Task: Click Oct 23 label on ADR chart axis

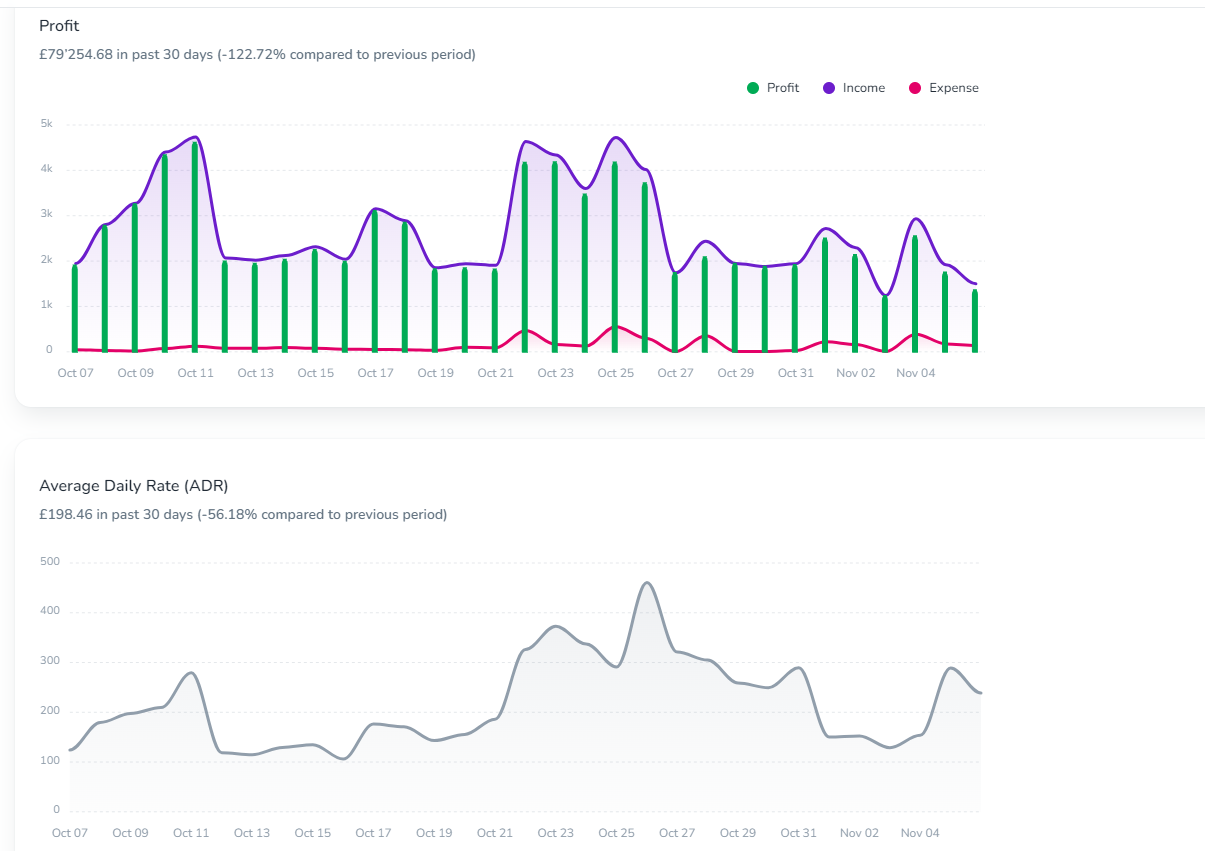Action: [555, 833]
